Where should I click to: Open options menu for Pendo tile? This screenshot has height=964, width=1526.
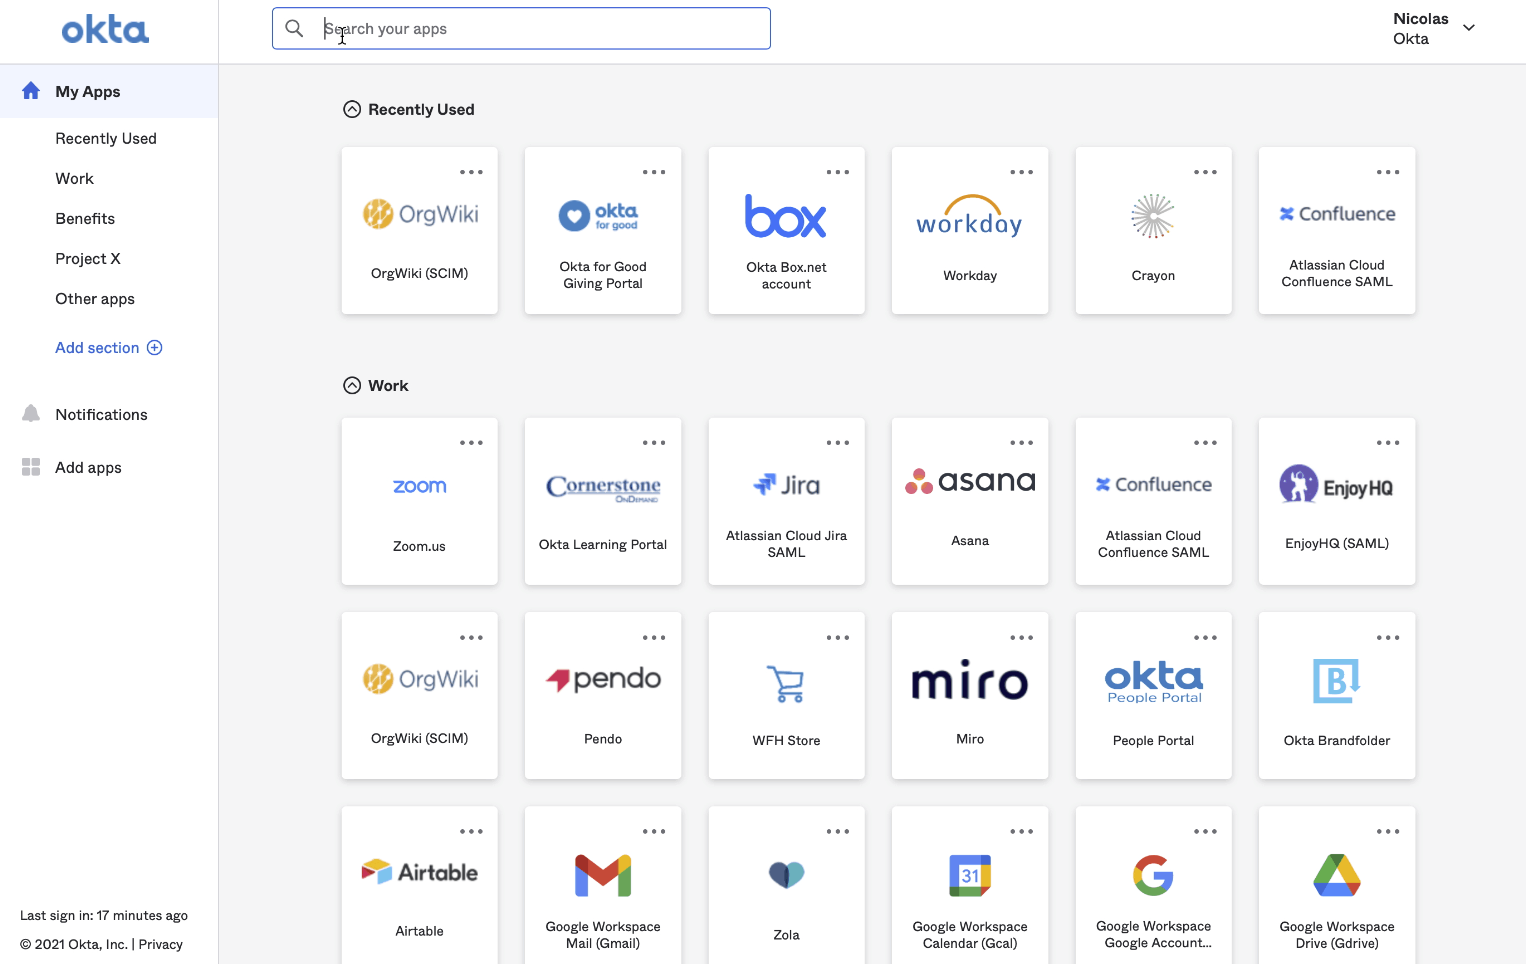[654, 637]
